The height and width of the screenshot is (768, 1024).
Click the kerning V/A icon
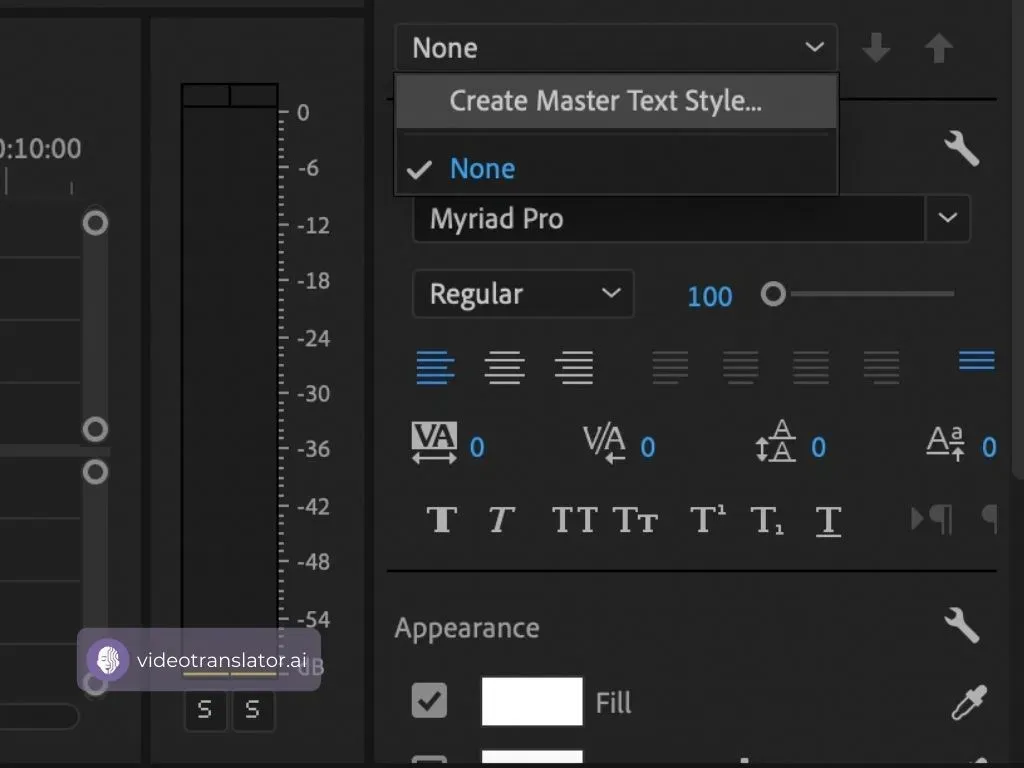(x=604, y=443)
